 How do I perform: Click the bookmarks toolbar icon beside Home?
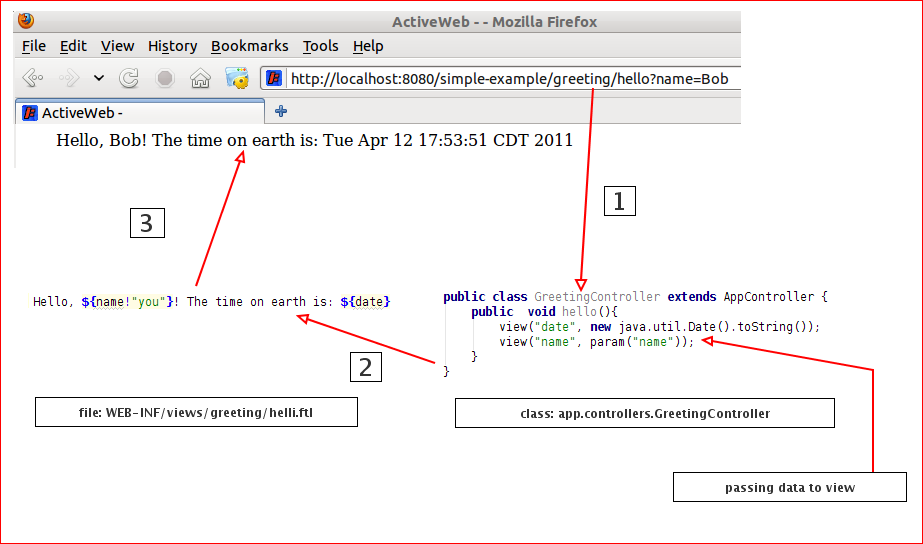(x=237, y=78)
